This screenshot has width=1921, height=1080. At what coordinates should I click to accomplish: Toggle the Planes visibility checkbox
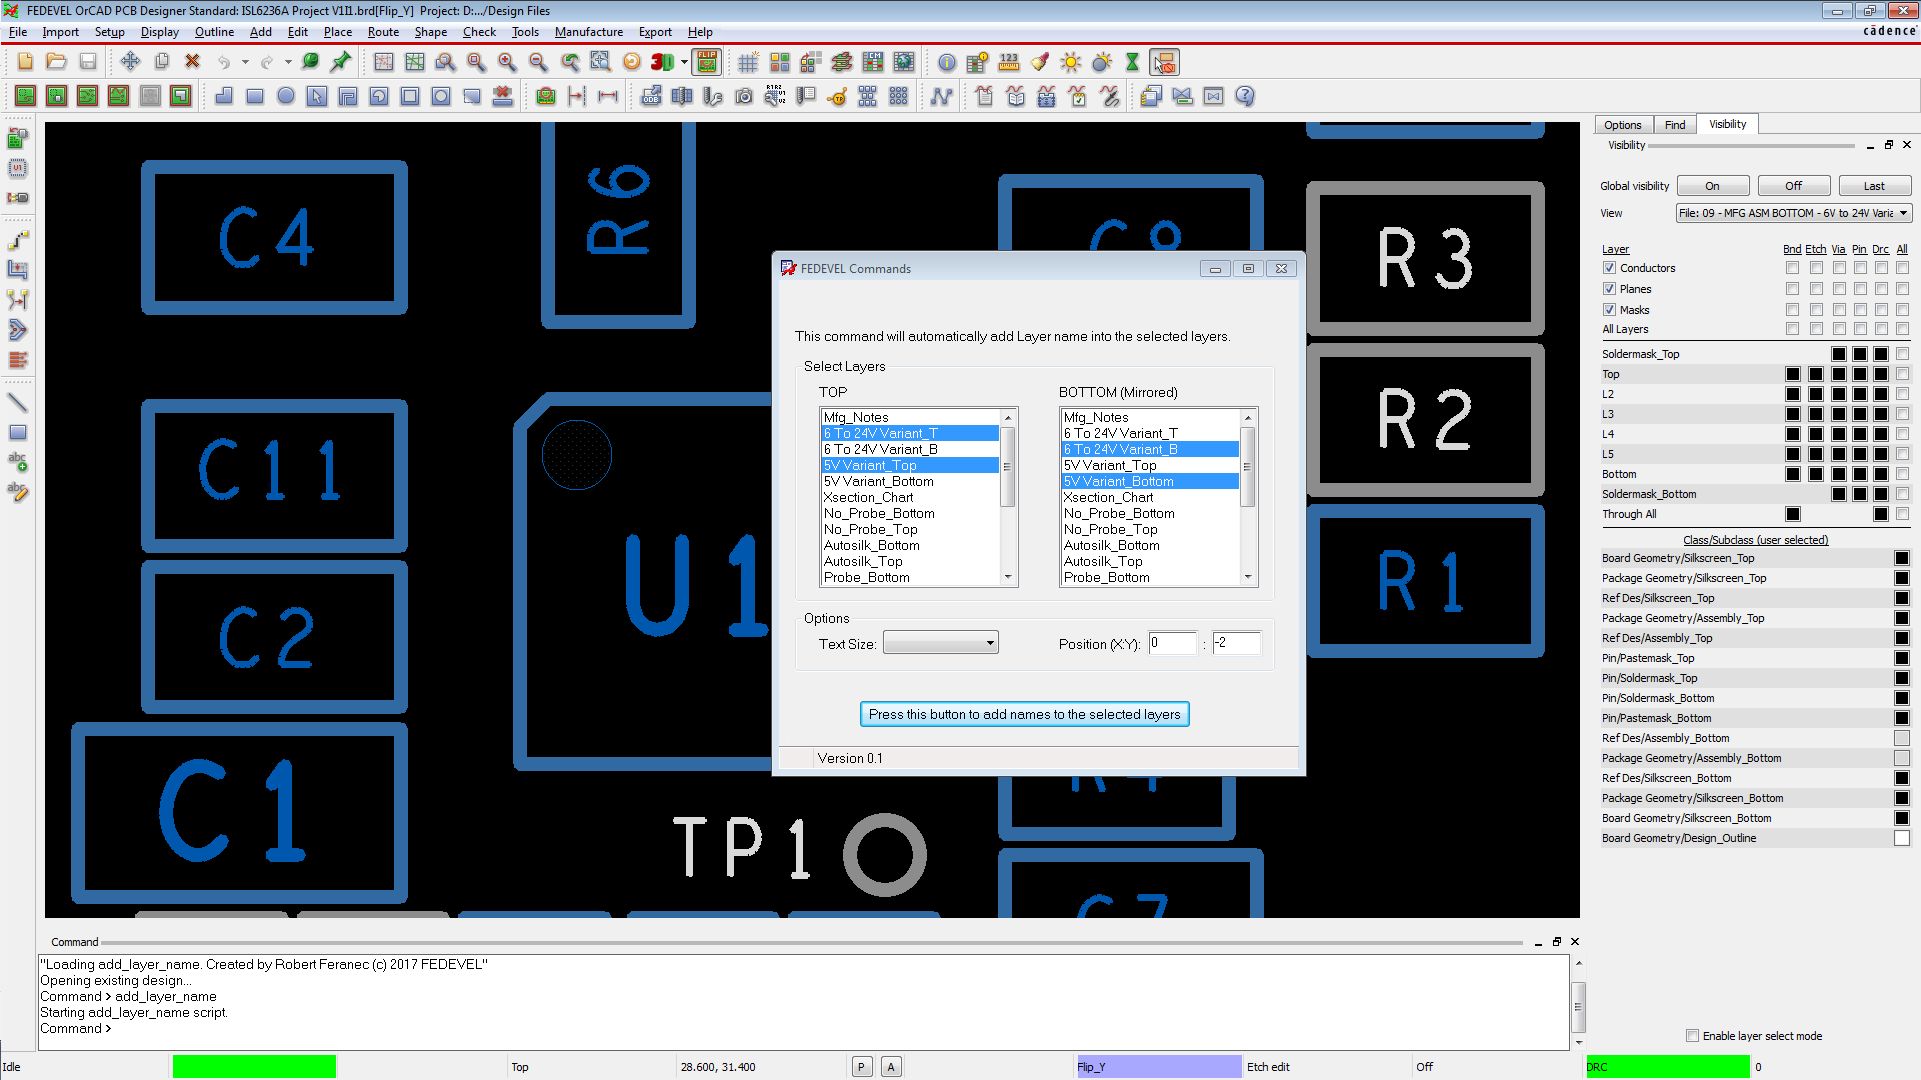[1610, 288]
